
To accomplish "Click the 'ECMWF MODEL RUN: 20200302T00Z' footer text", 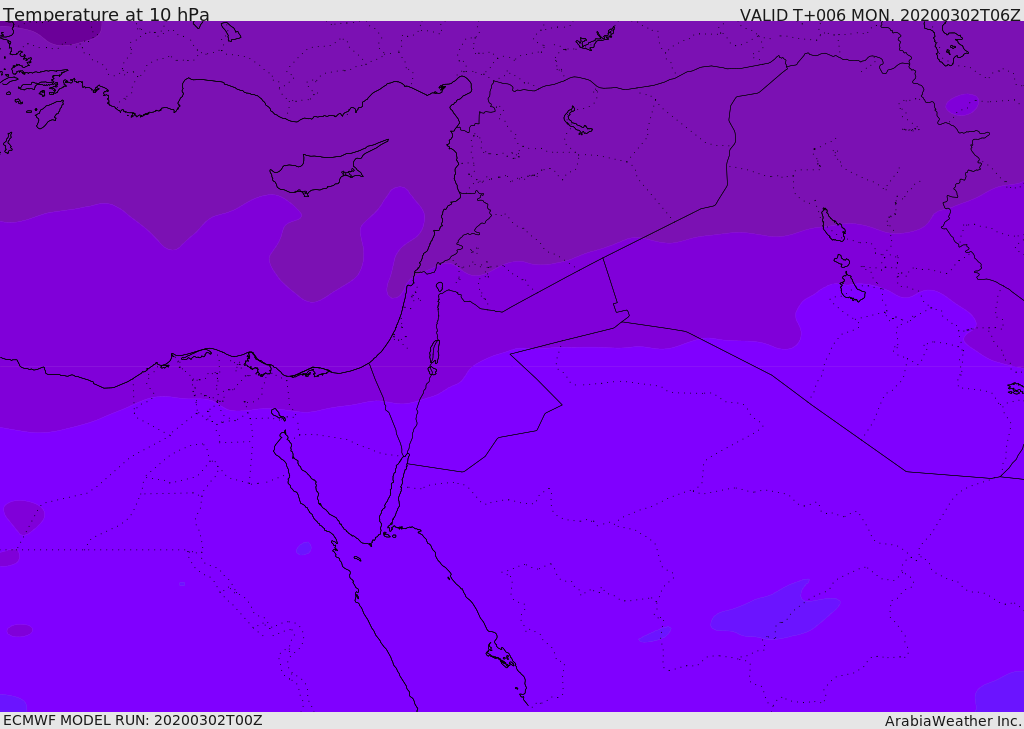I will (133, 720).
